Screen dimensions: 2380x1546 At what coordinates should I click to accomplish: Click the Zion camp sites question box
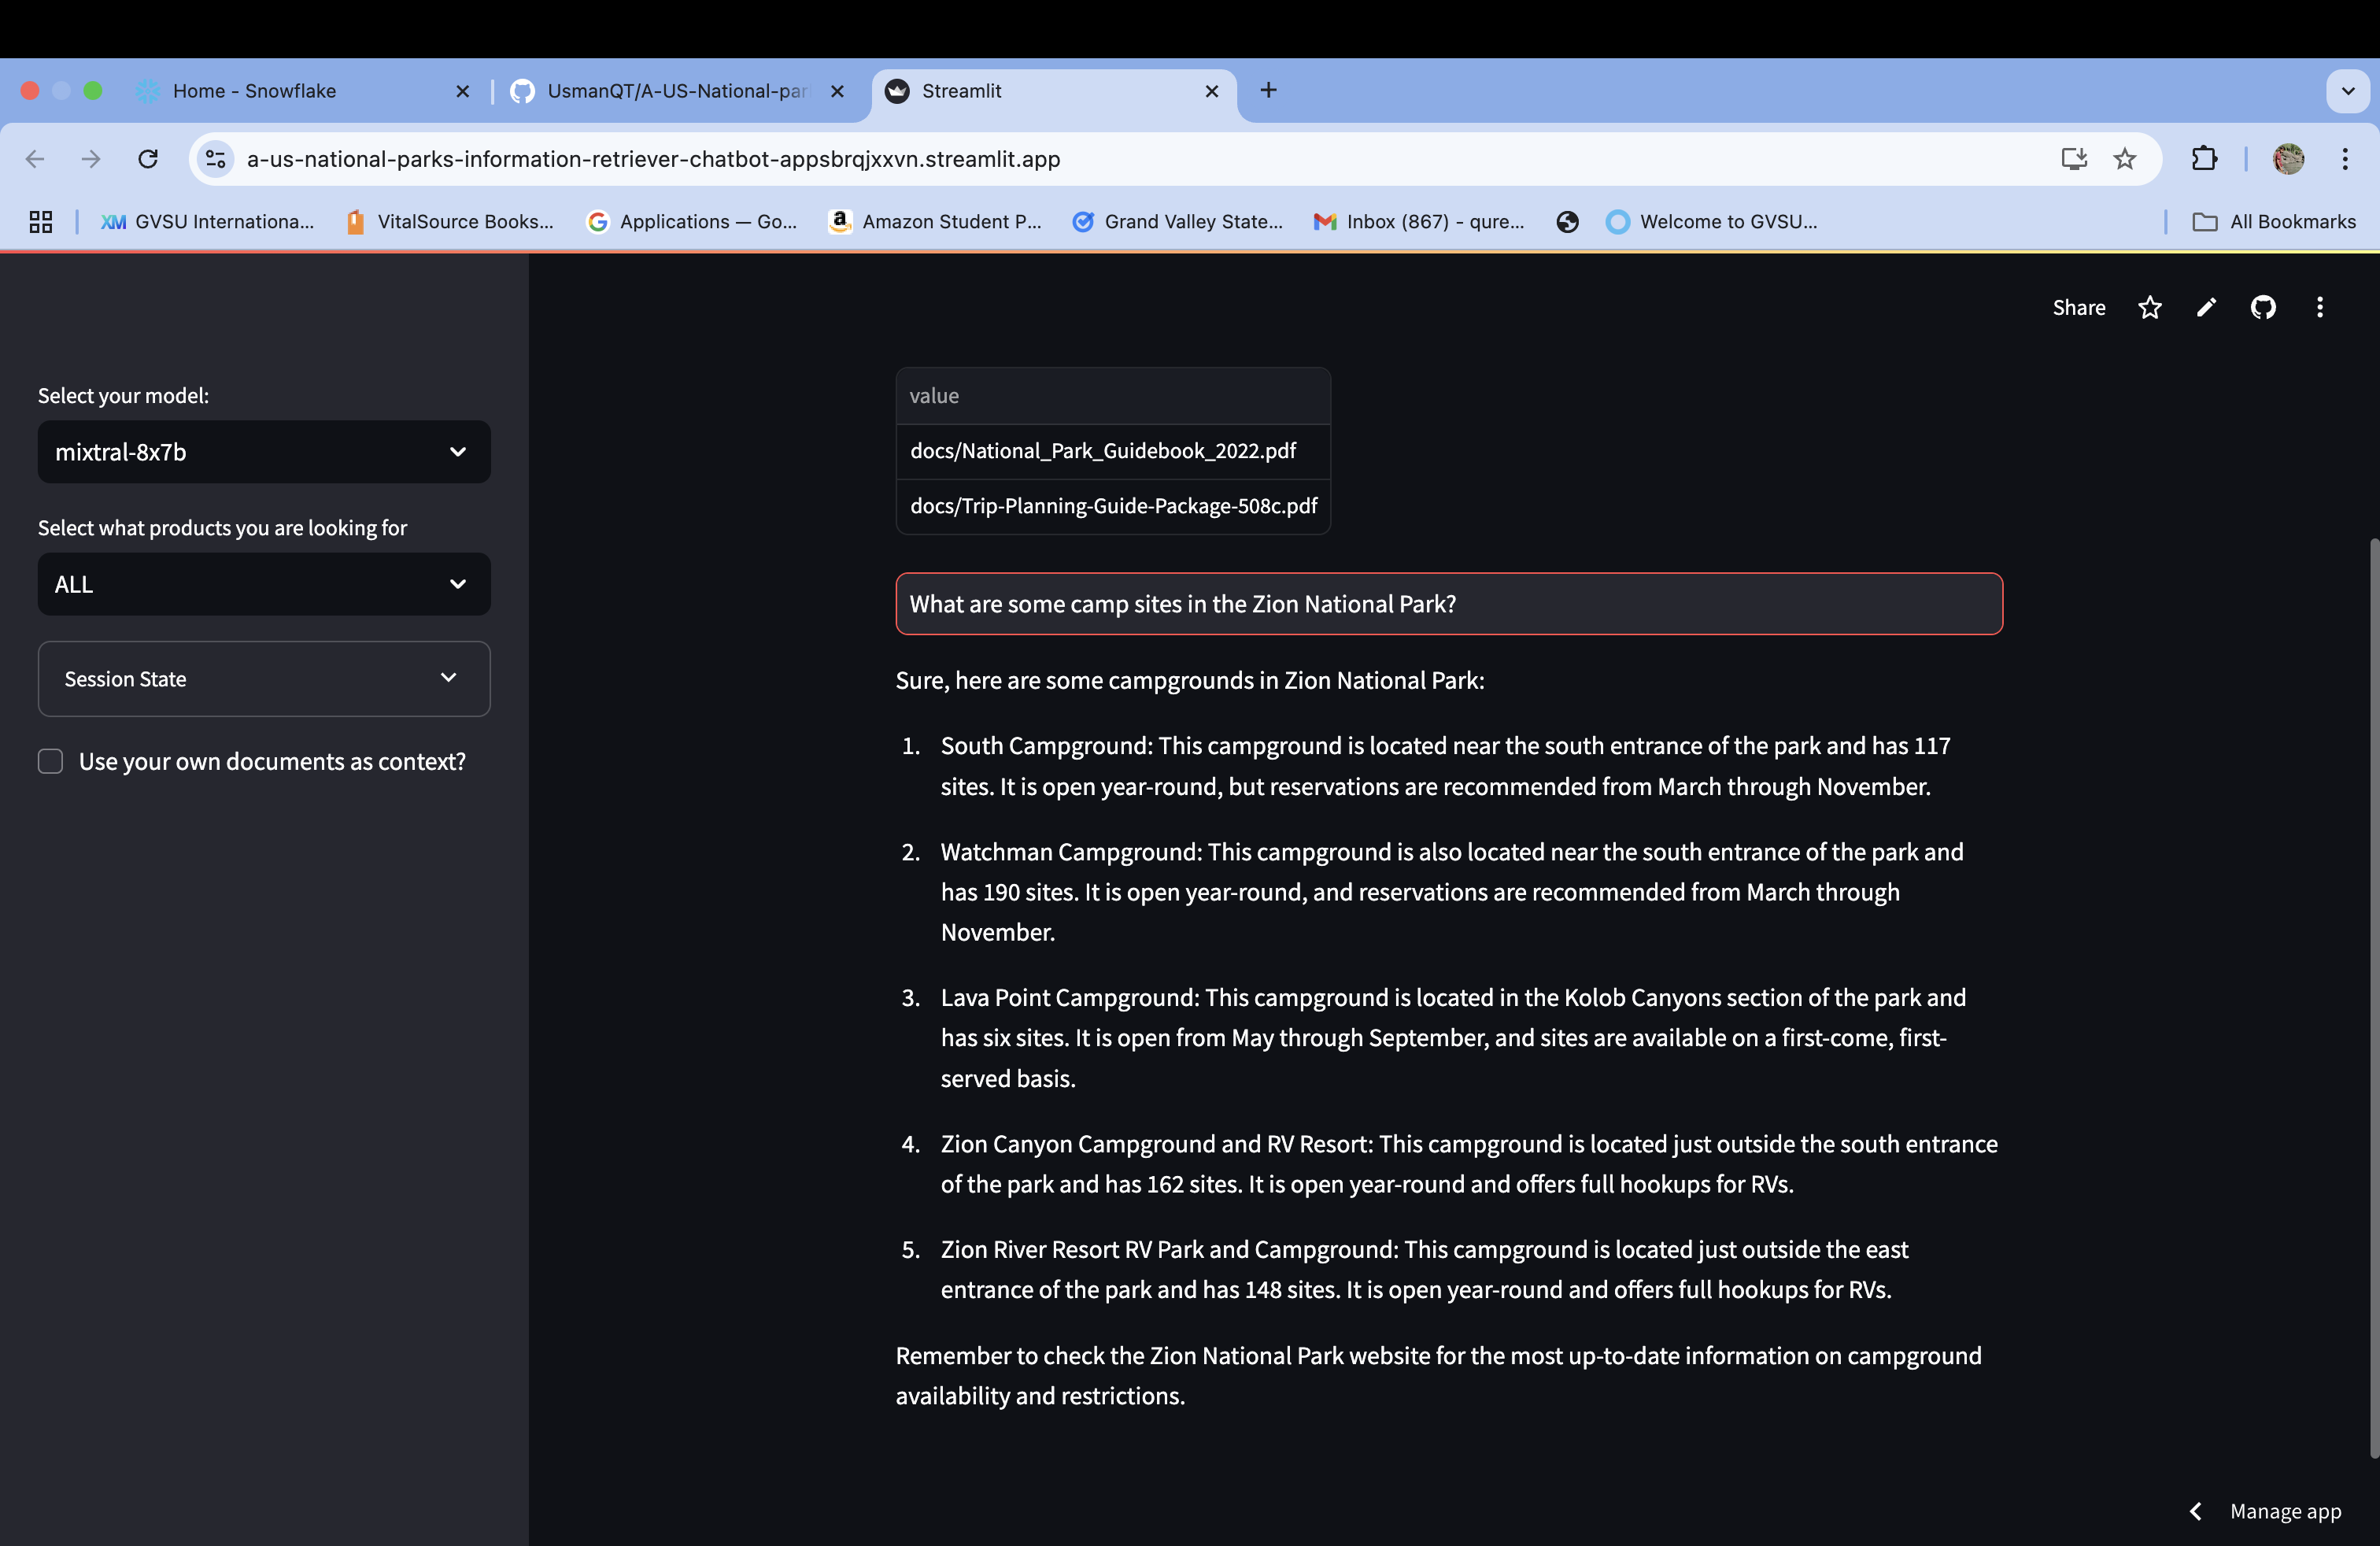[x=1448, y=604]
